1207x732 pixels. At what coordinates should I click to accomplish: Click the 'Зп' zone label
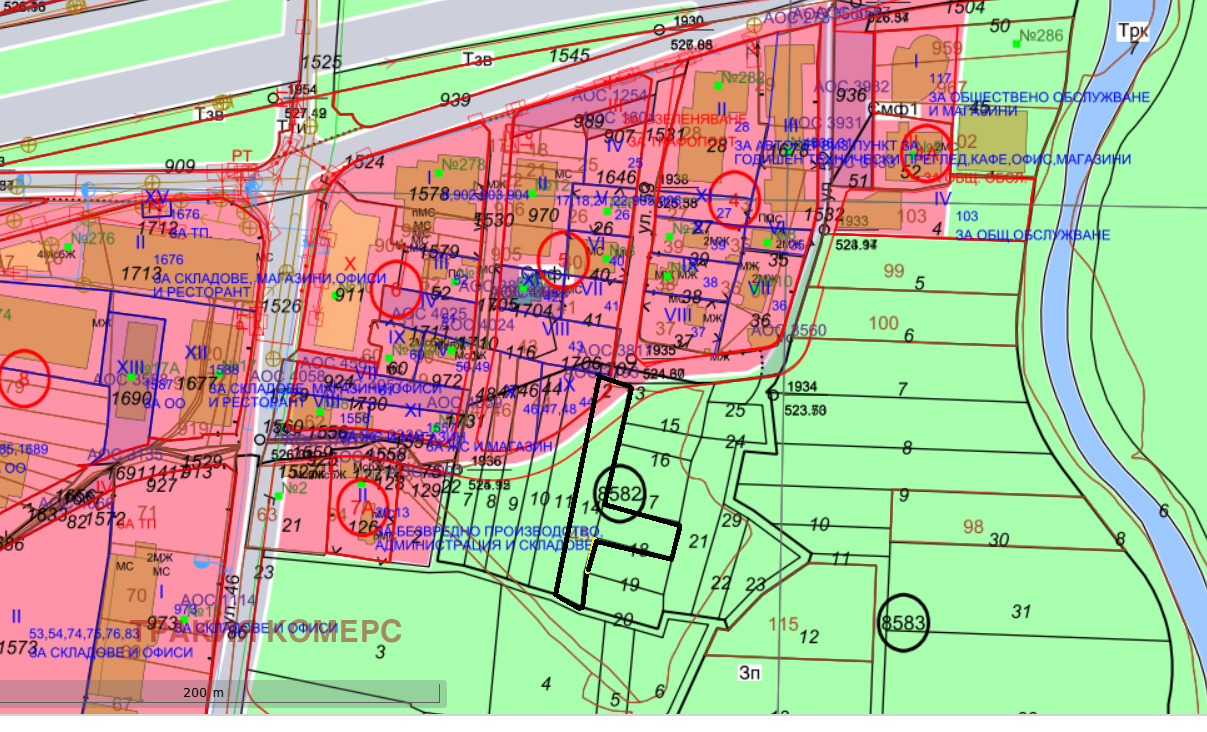pyautogui.click(x=750, y=673)
